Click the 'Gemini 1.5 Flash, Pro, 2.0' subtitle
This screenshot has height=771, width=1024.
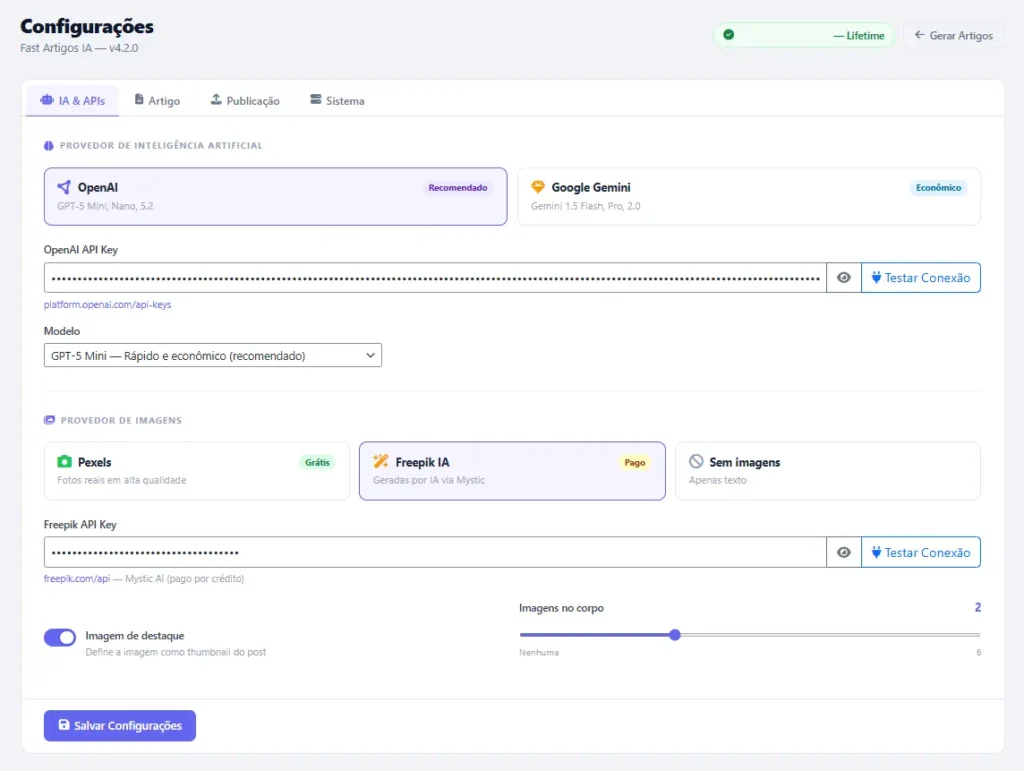[x=586, y=206]
